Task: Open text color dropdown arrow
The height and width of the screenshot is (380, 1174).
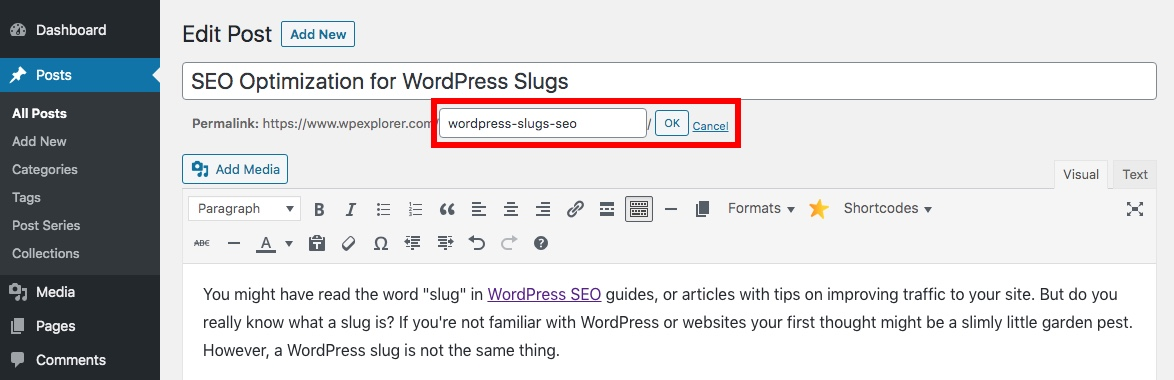Action: click(289, 243)
